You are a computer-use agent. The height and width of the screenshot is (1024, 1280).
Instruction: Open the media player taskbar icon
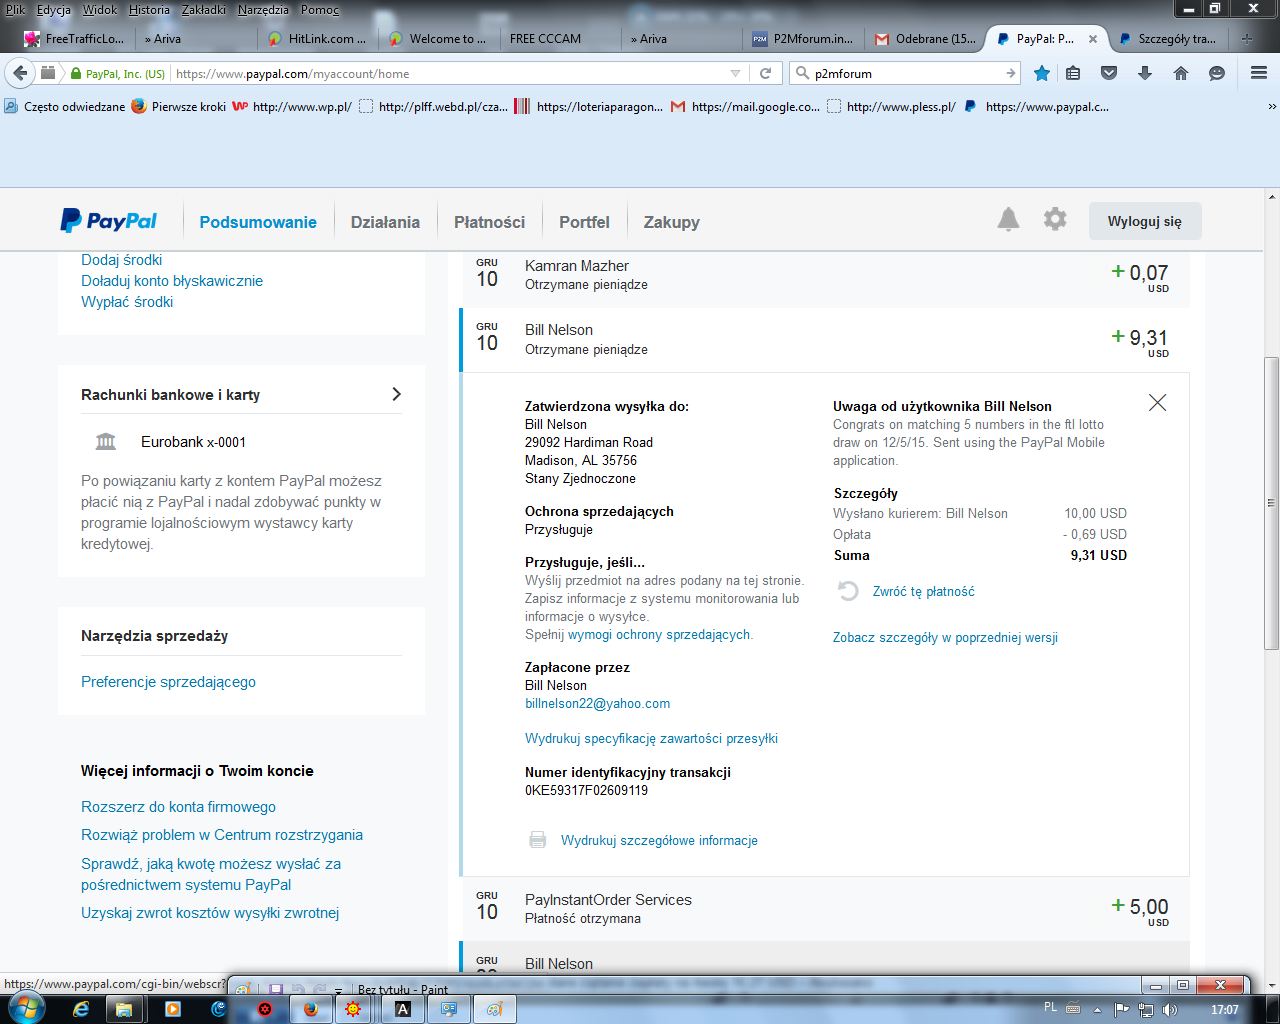click(172, 1009)
